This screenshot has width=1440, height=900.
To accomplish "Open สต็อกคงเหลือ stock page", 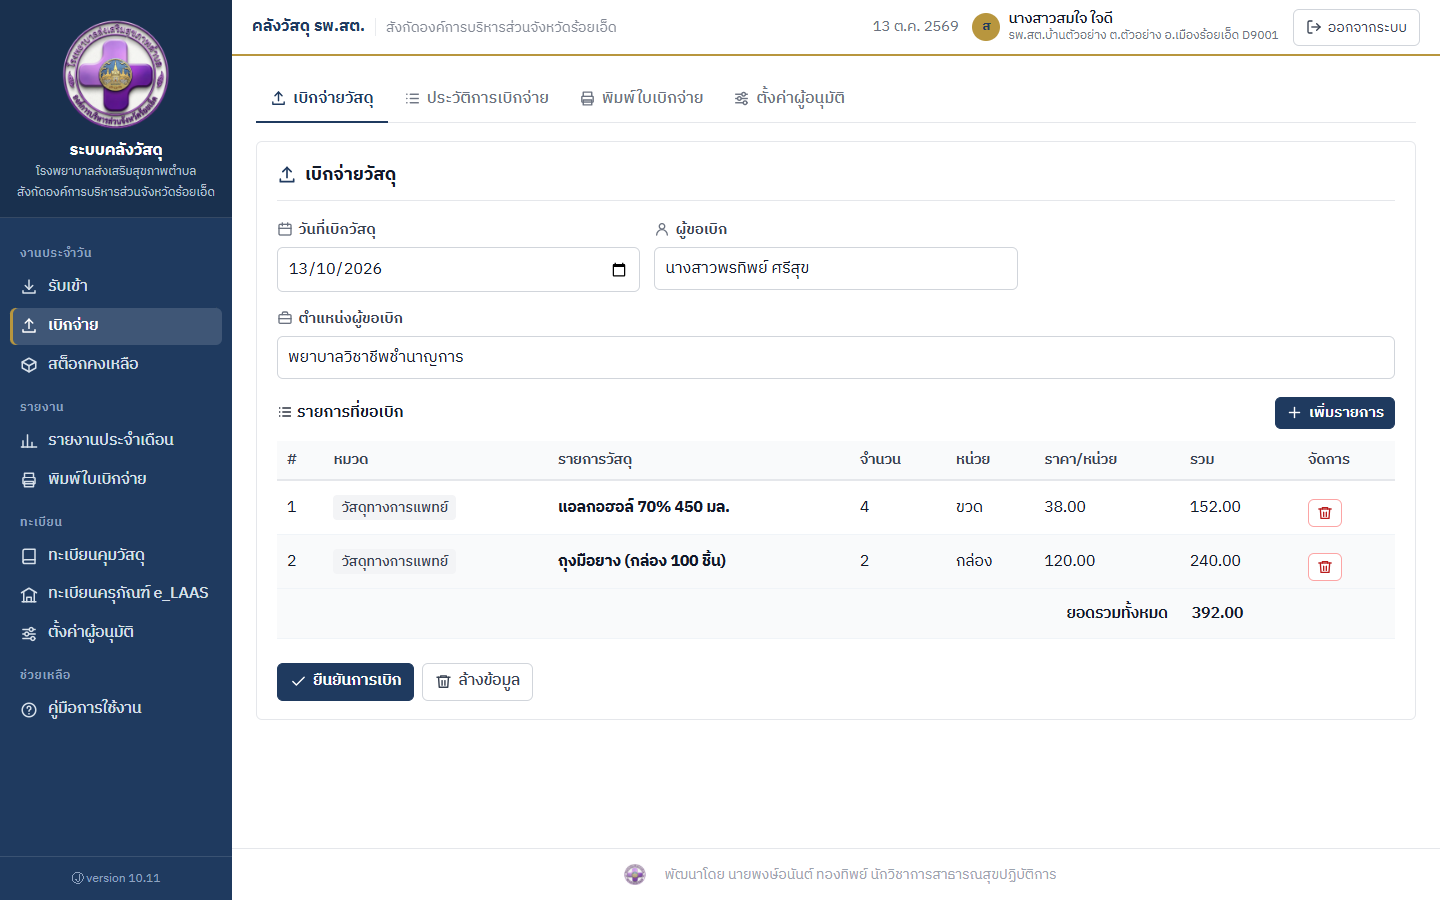I will point(116,364).
